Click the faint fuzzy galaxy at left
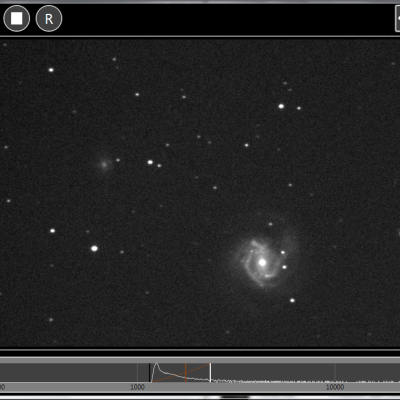 [x=104, y=164]
